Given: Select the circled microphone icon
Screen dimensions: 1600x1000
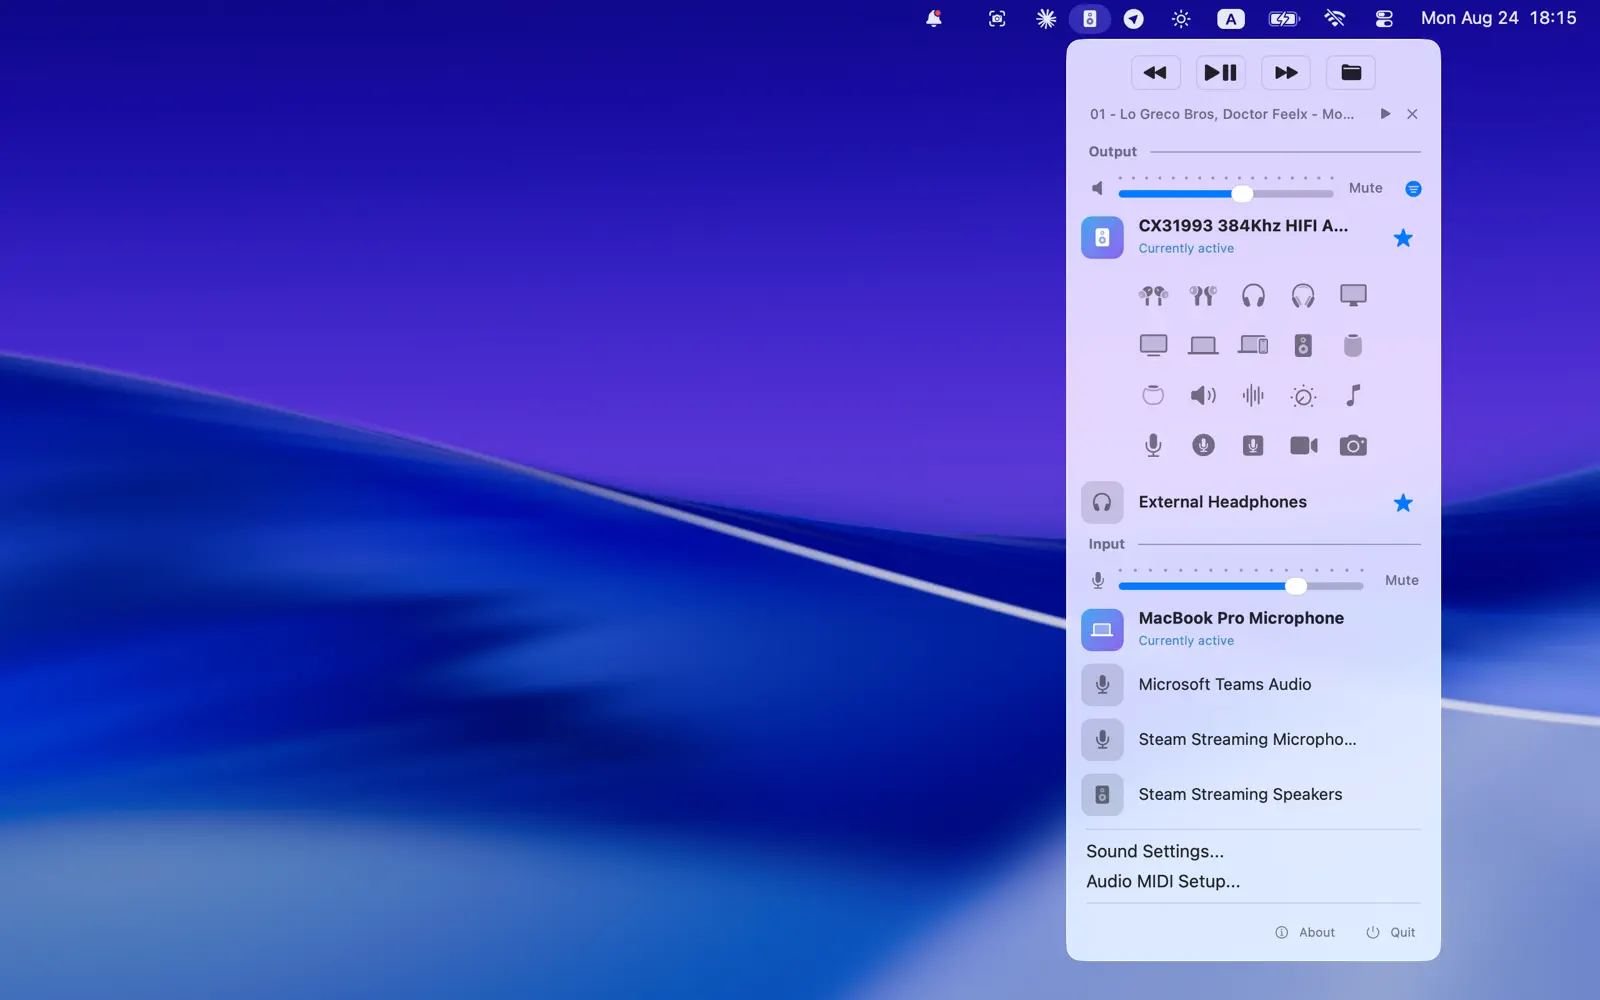Looking at the screenshot, I should [x=1203, y=446].
